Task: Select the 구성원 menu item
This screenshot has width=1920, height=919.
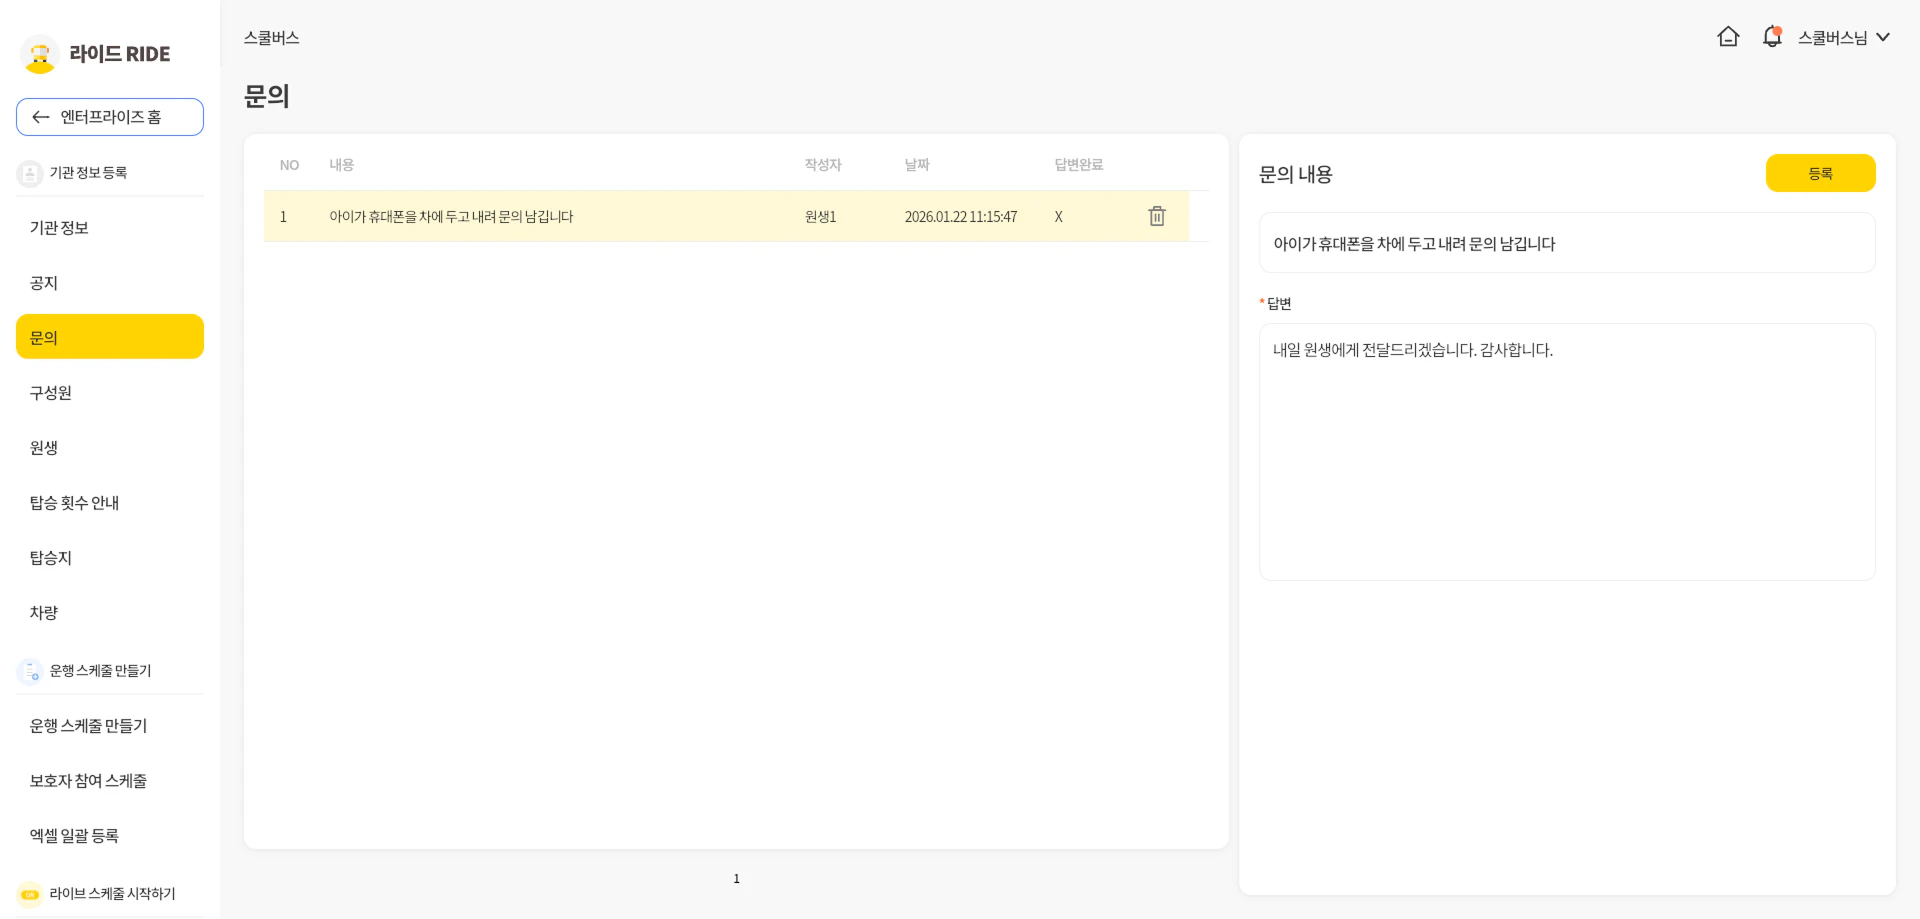Action: 51,393
